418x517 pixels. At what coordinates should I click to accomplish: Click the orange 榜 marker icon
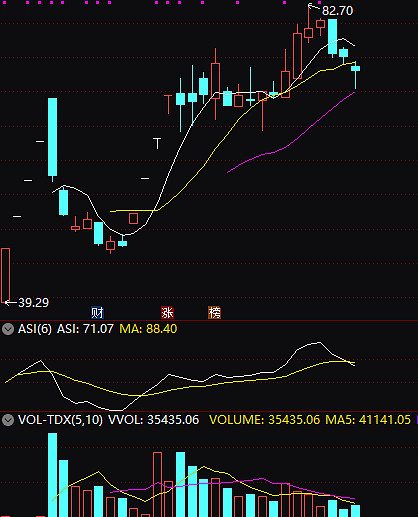click(x=214, y=313)
